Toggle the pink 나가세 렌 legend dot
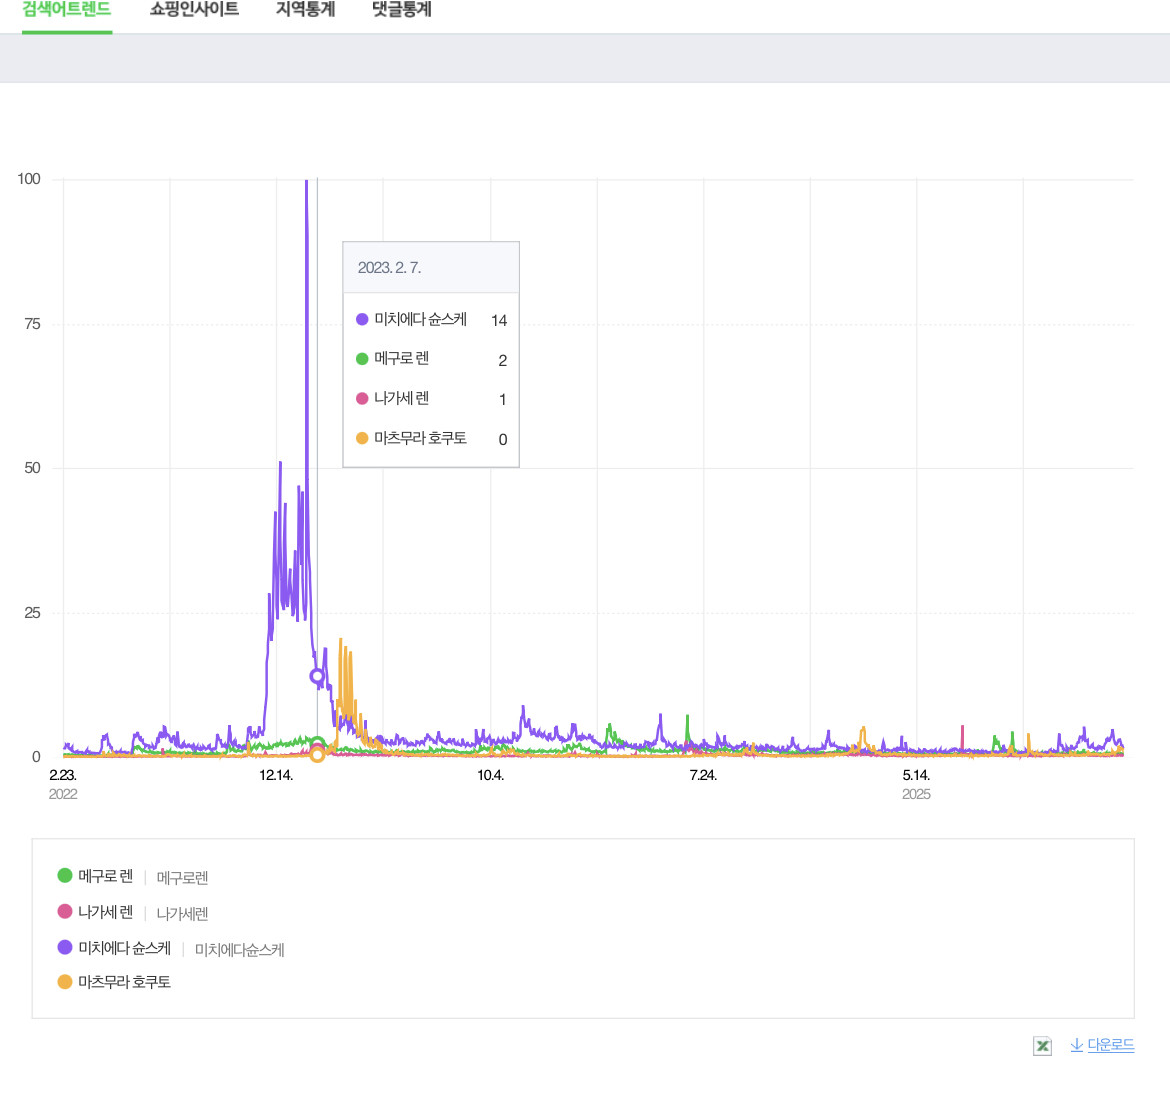 tap(65, 911)
